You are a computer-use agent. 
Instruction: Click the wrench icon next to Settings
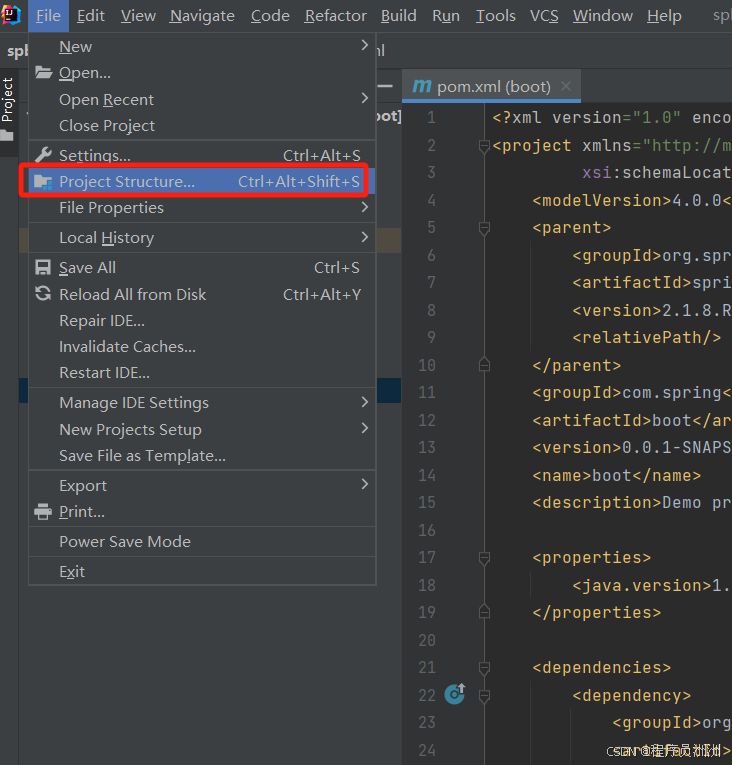[43, 155]
